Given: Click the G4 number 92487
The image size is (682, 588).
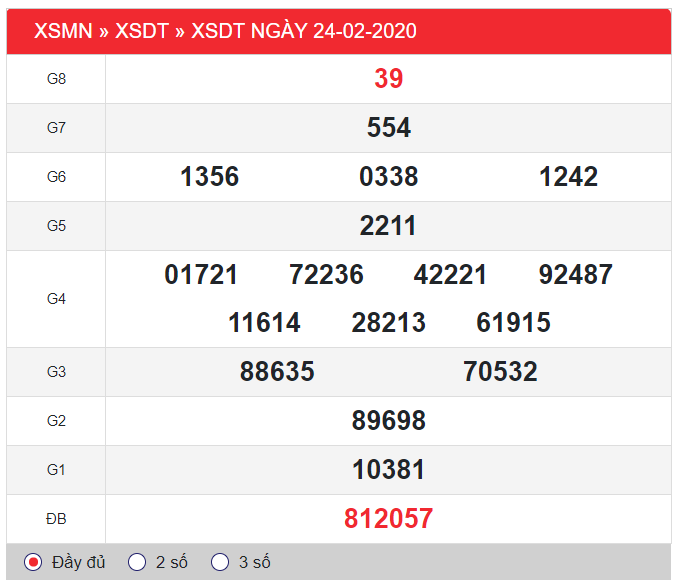Looking at the screenshot, I should (575, 275).
